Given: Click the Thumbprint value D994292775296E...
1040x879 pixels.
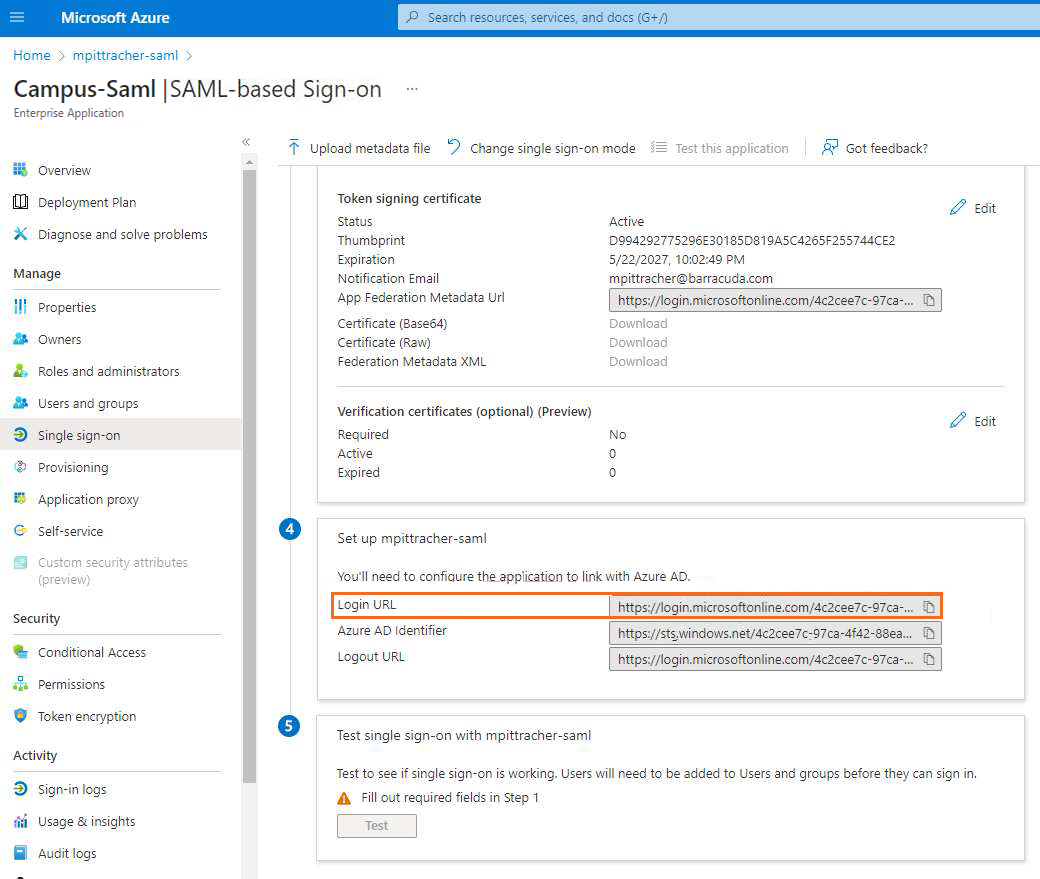Looking at the screenshot, I should [752, 240].
